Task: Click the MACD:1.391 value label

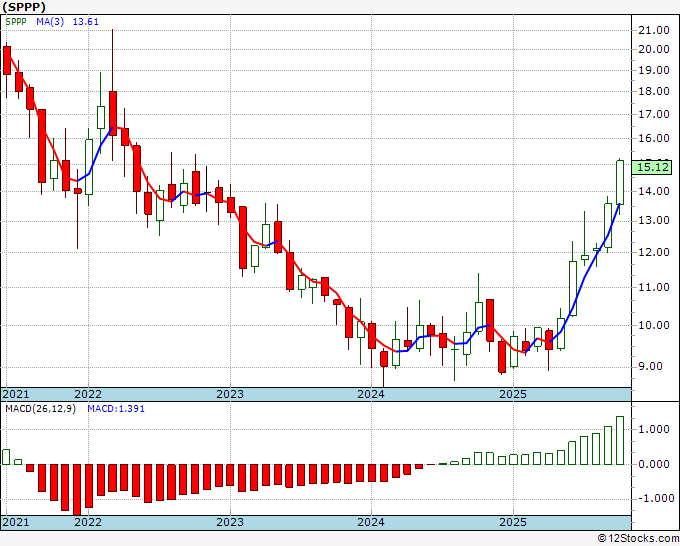Action: 116,409
